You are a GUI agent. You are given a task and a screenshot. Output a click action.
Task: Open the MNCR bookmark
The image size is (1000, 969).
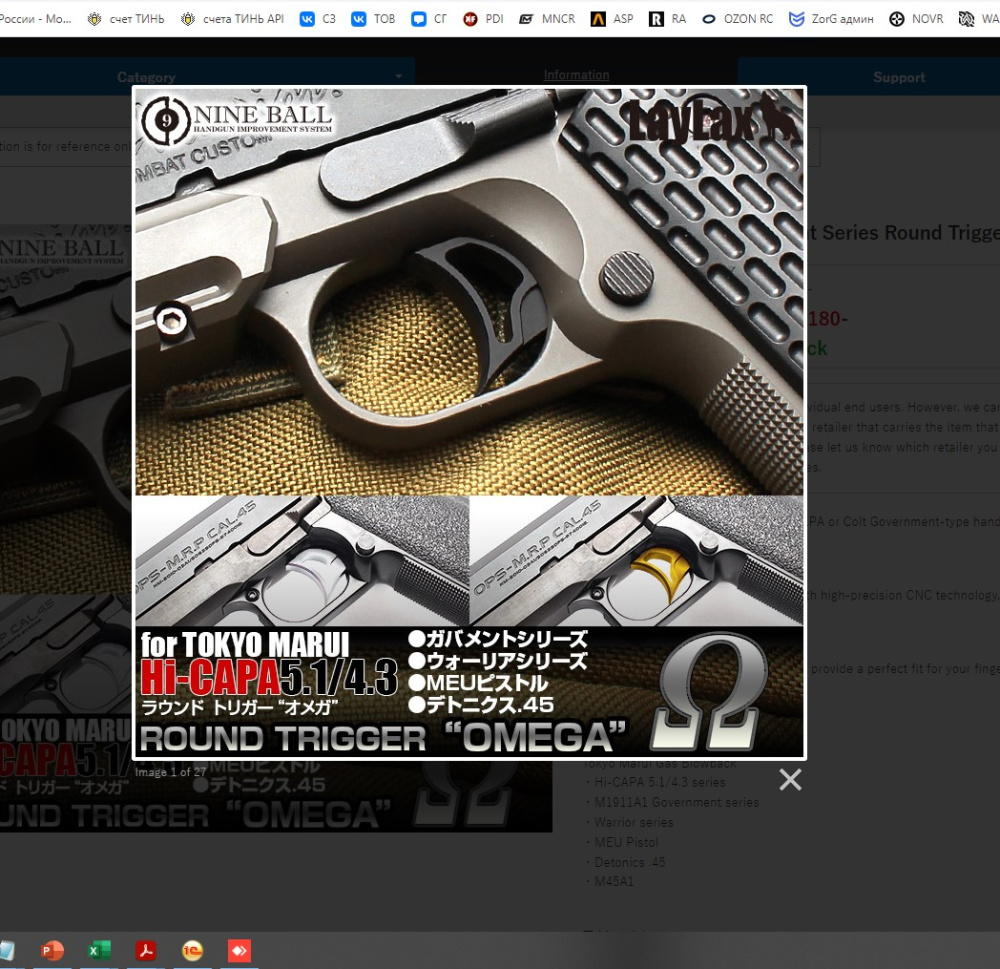point(547,19)
